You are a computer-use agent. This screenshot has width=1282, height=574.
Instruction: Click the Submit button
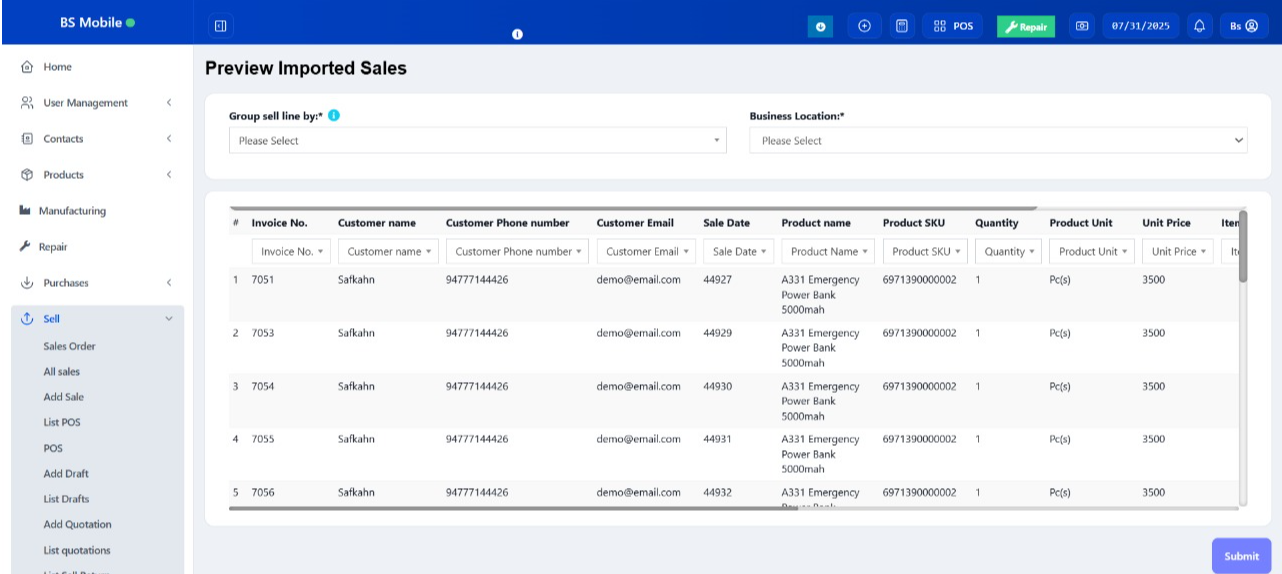(x=1241, y=556)
